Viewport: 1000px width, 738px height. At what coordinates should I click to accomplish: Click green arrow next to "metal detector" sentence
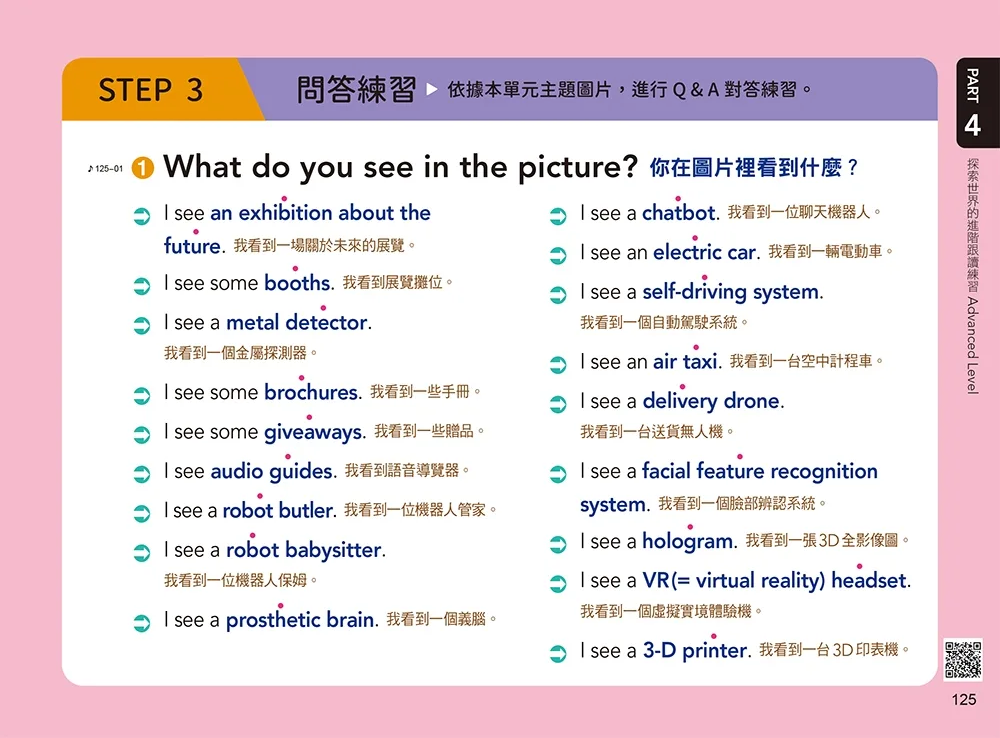(142, 325)
